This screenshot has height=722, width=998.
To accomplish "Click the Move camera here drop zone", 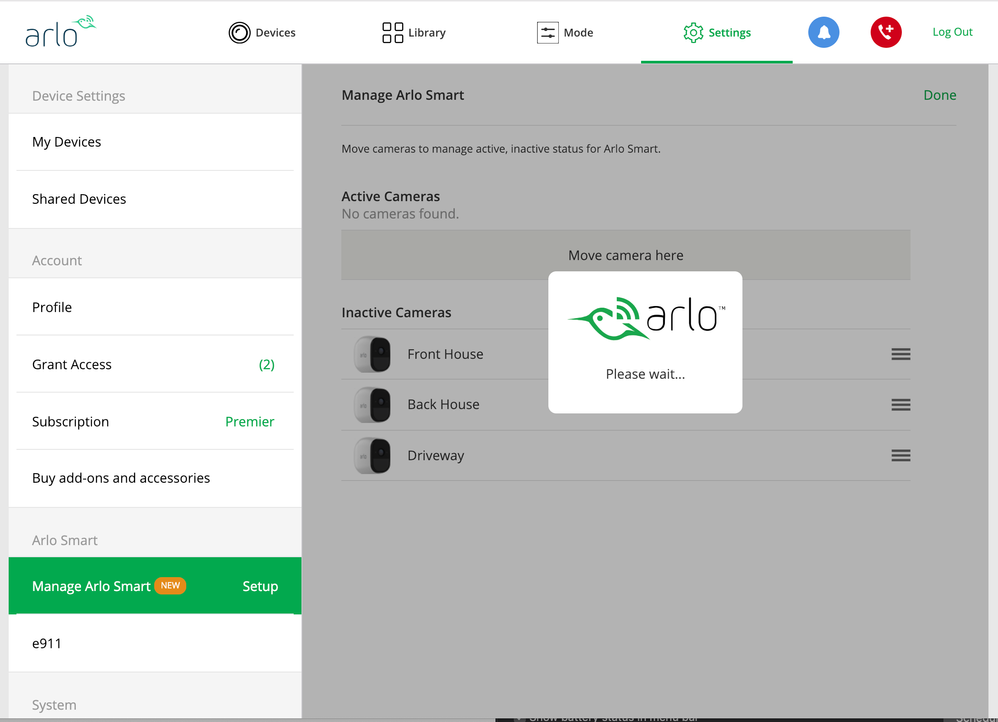I will pos(626,255).
